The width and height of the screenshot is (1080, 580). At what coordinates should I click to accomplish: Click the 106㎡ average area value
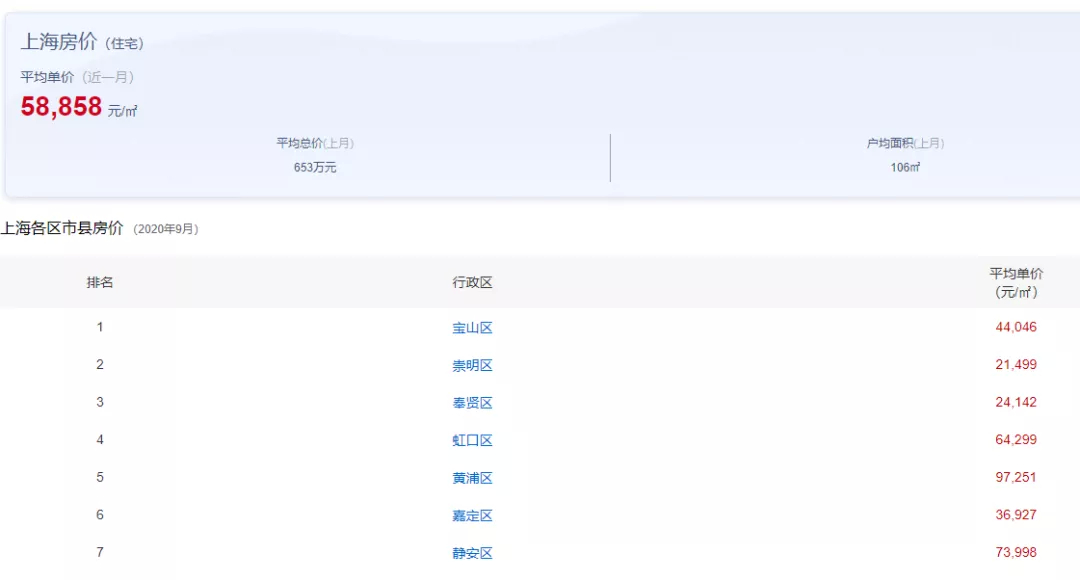(905, 167)
